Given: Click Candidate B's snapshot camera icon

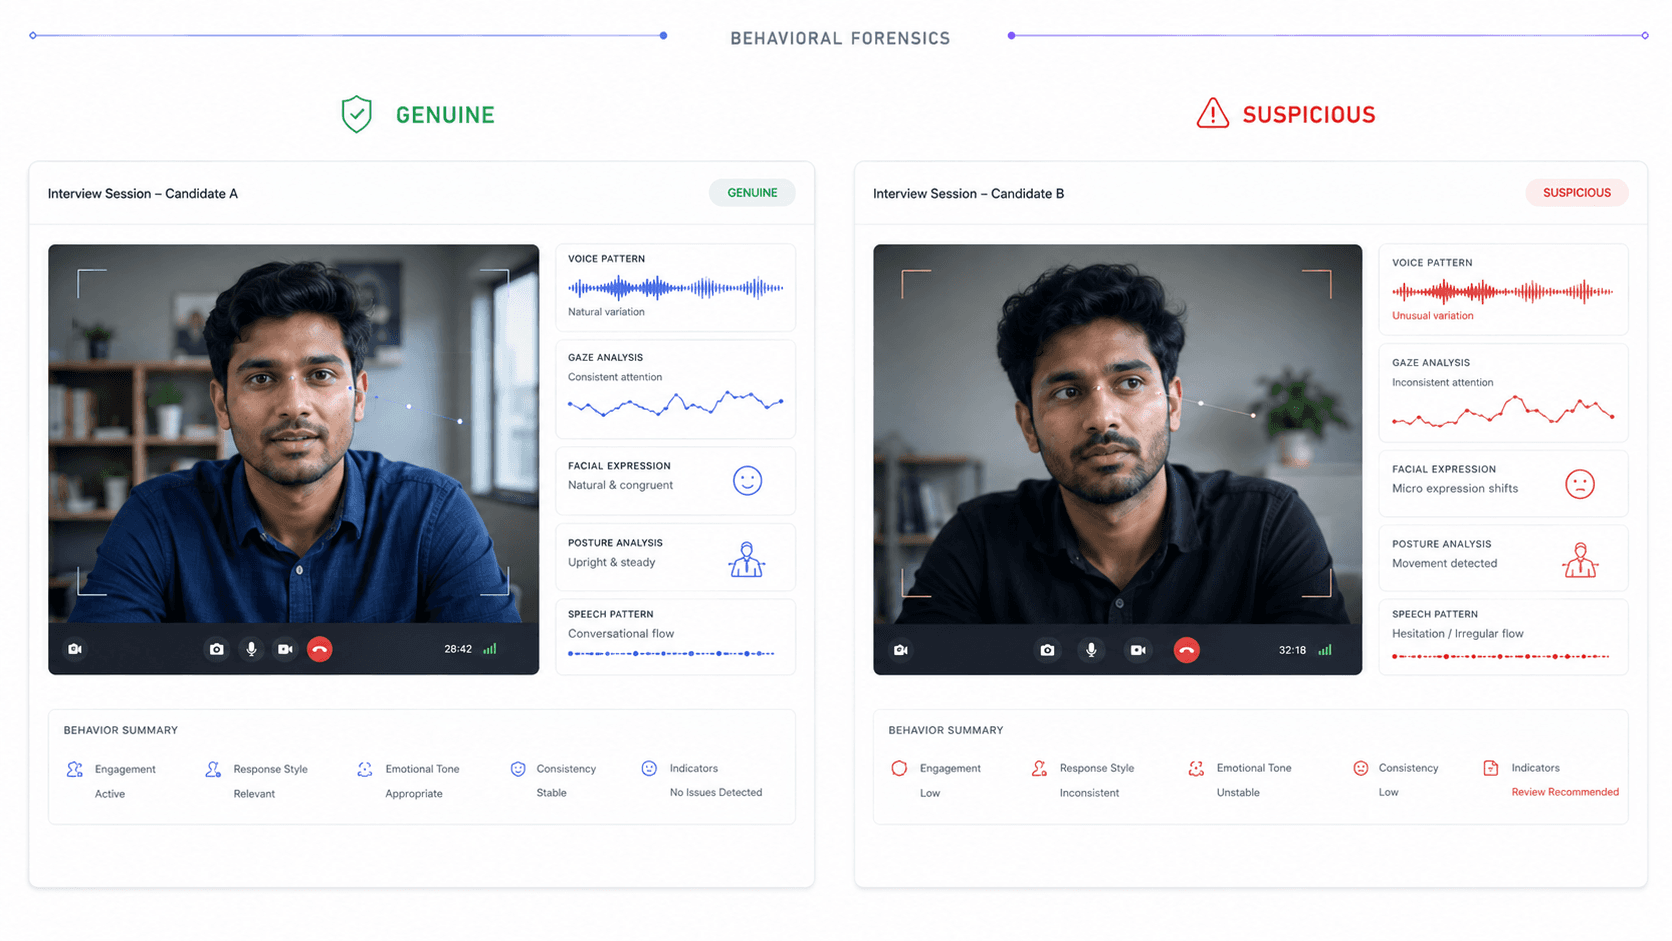Looking at the screenshot, I should pos(1047,650).
